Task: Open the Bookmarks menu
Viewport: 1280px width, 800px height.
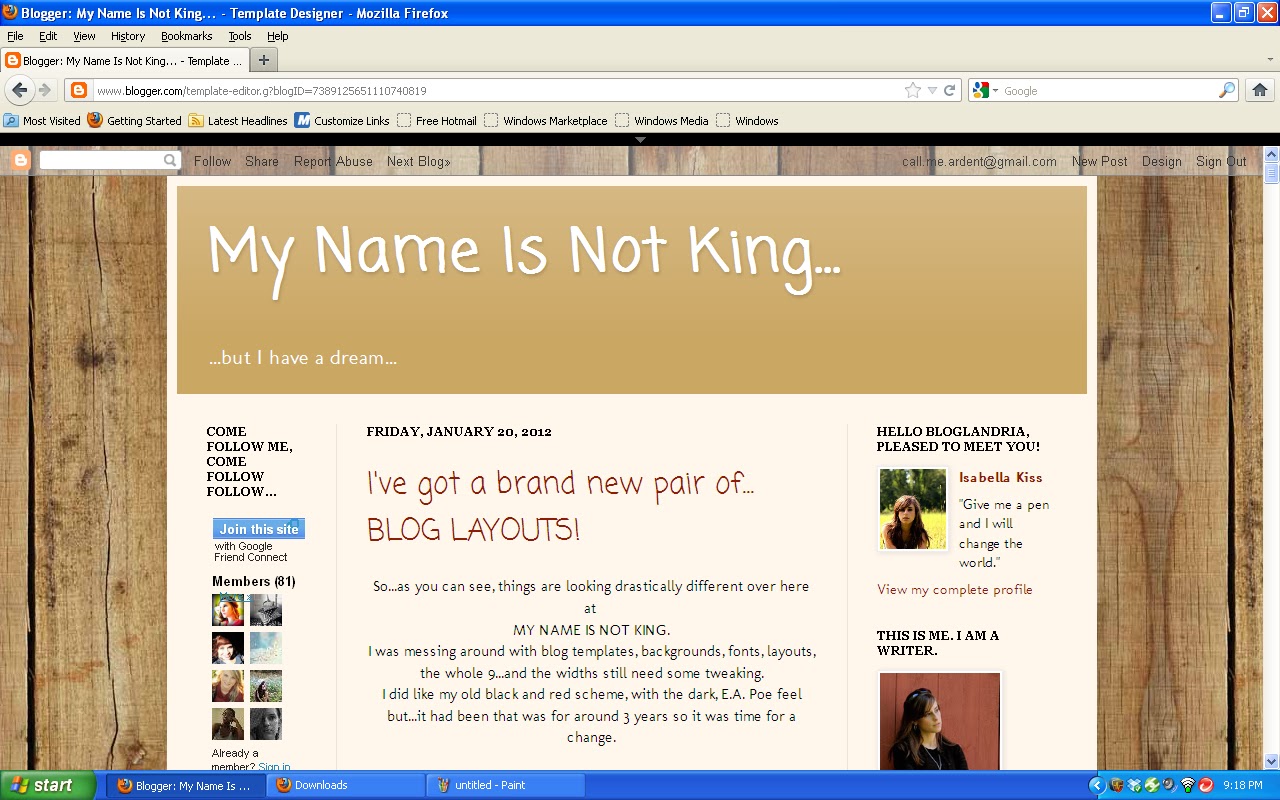Action: click(186, 36)
